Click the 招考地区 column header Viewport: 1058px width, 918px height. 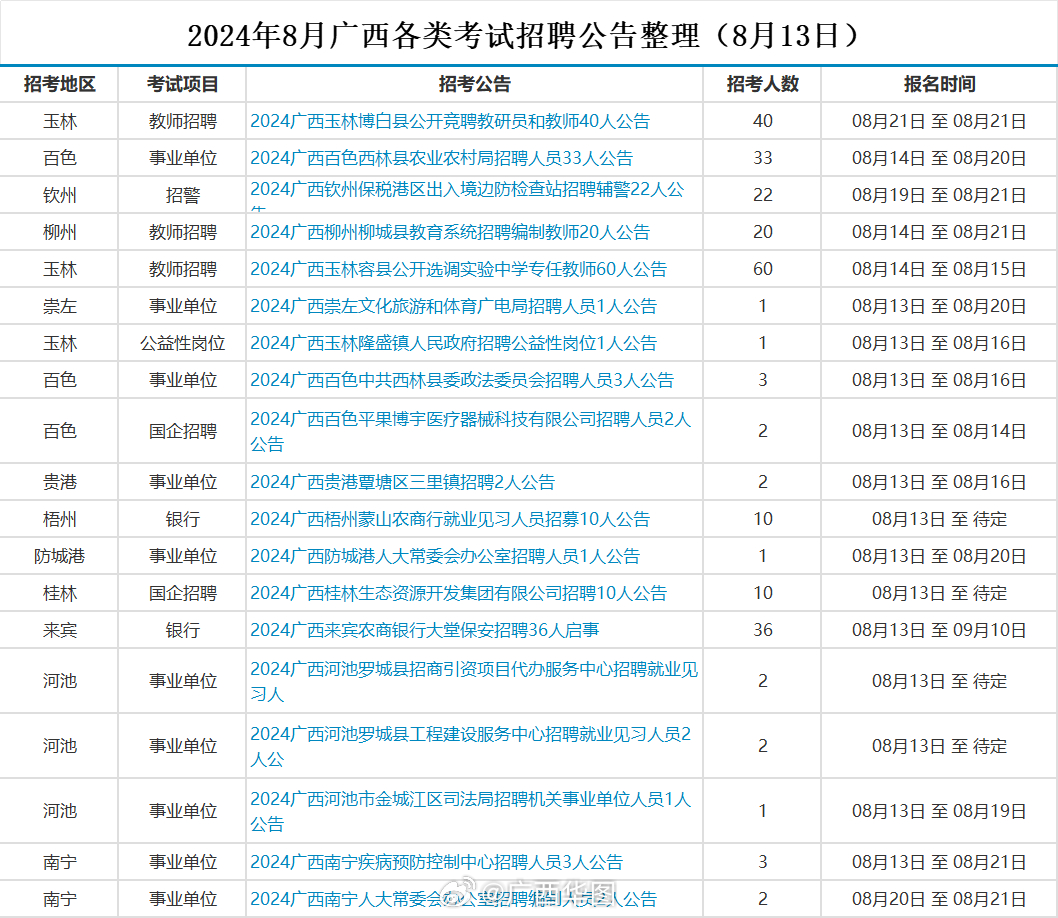(x=59, y=84)
